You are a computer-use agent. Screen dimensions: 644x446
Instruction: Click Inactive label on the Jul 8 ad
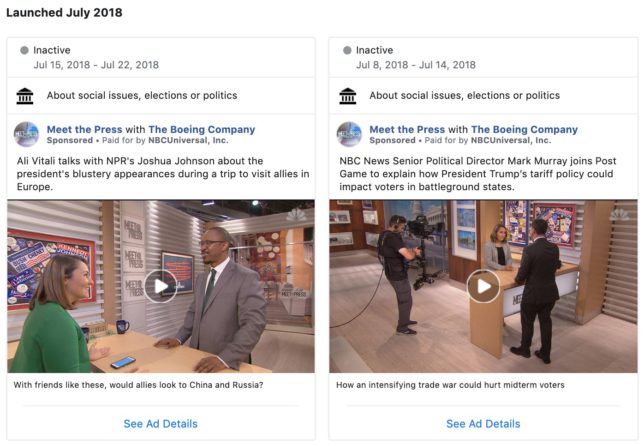pos(375,50)
